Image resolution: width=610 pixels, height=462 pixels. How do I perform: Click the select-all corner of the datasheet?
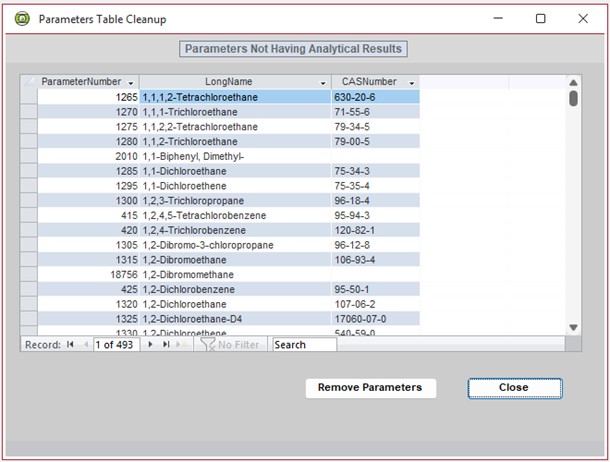(x=29, y=82)
